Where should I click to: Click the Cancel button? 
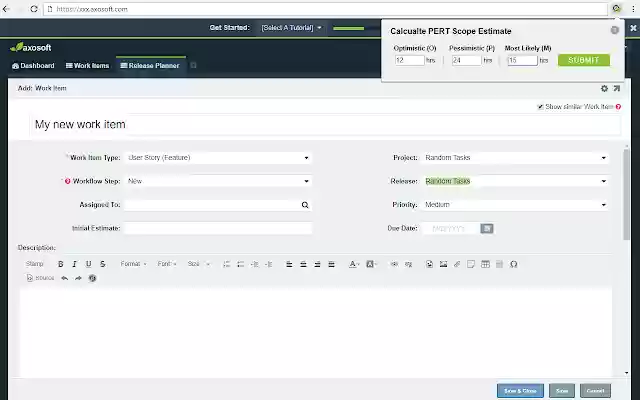[595, 391]
